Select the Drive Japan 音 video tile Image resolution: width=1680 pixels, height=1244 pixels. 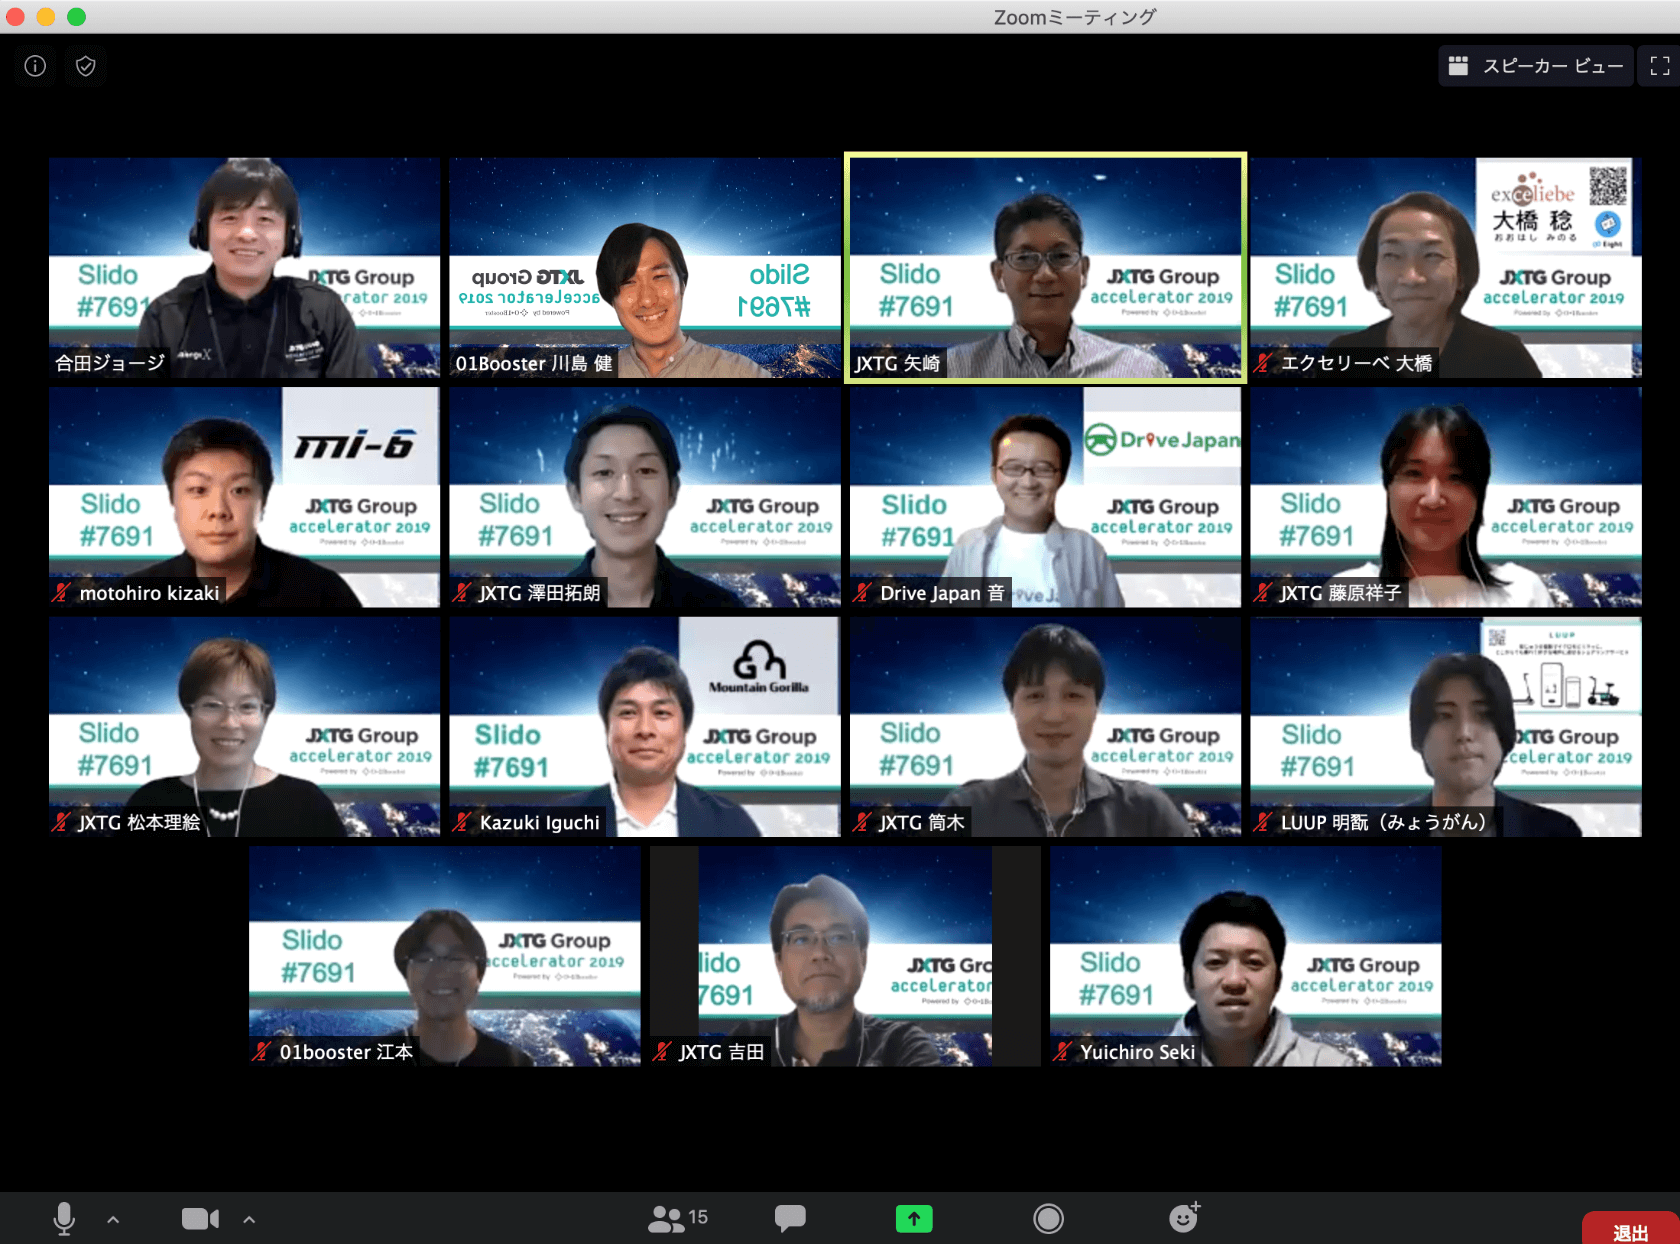pyautogui.click(x=1045, y=497)
